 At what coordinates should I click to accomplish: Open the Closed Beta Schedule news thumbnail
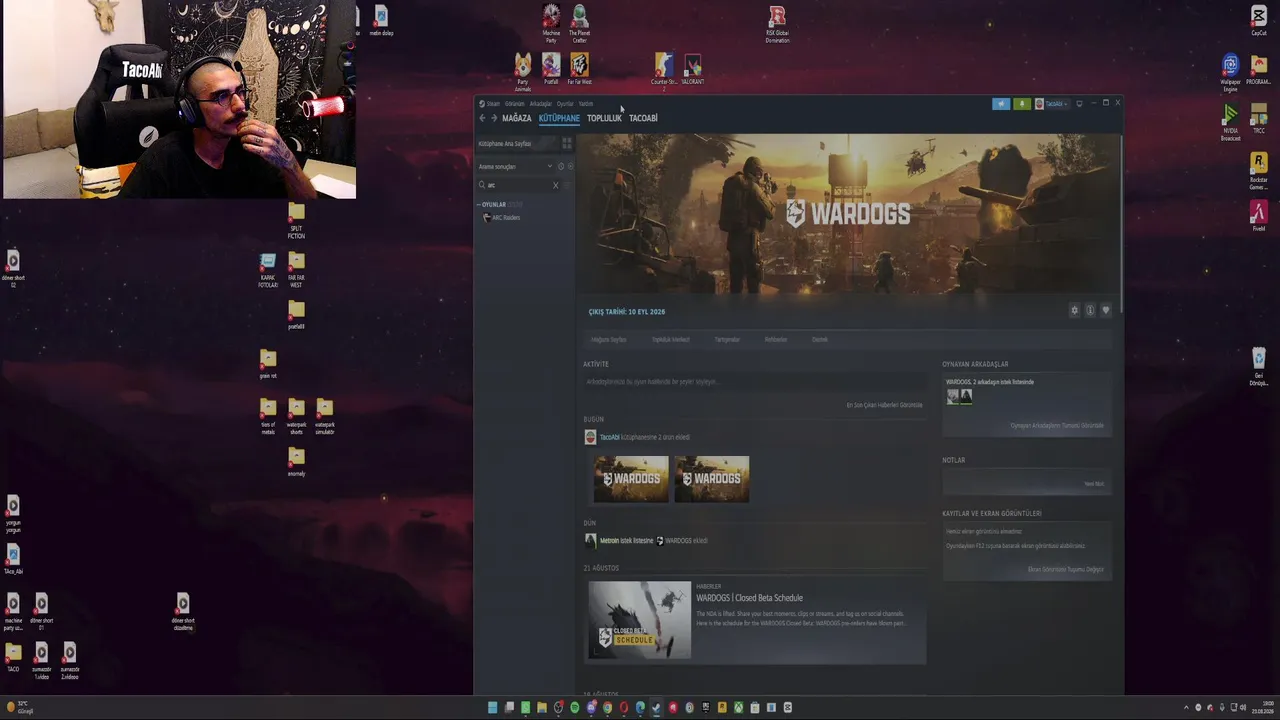pos(639,620)
